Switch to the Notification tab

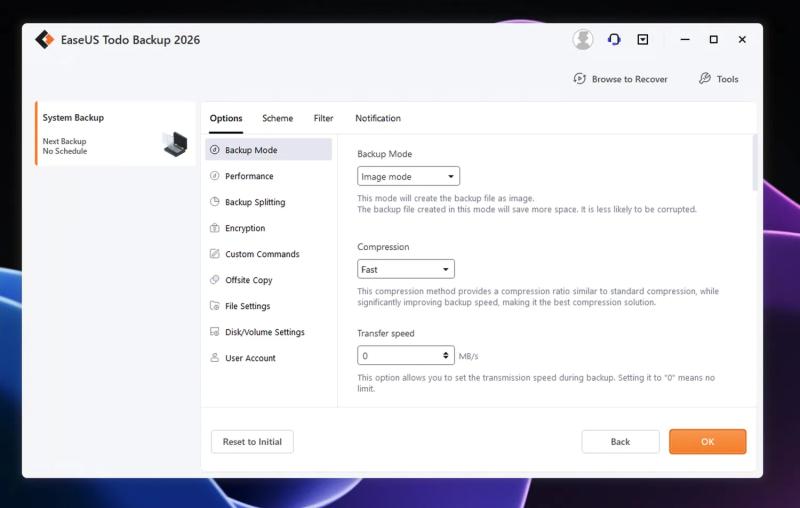[x=378, y=118]
